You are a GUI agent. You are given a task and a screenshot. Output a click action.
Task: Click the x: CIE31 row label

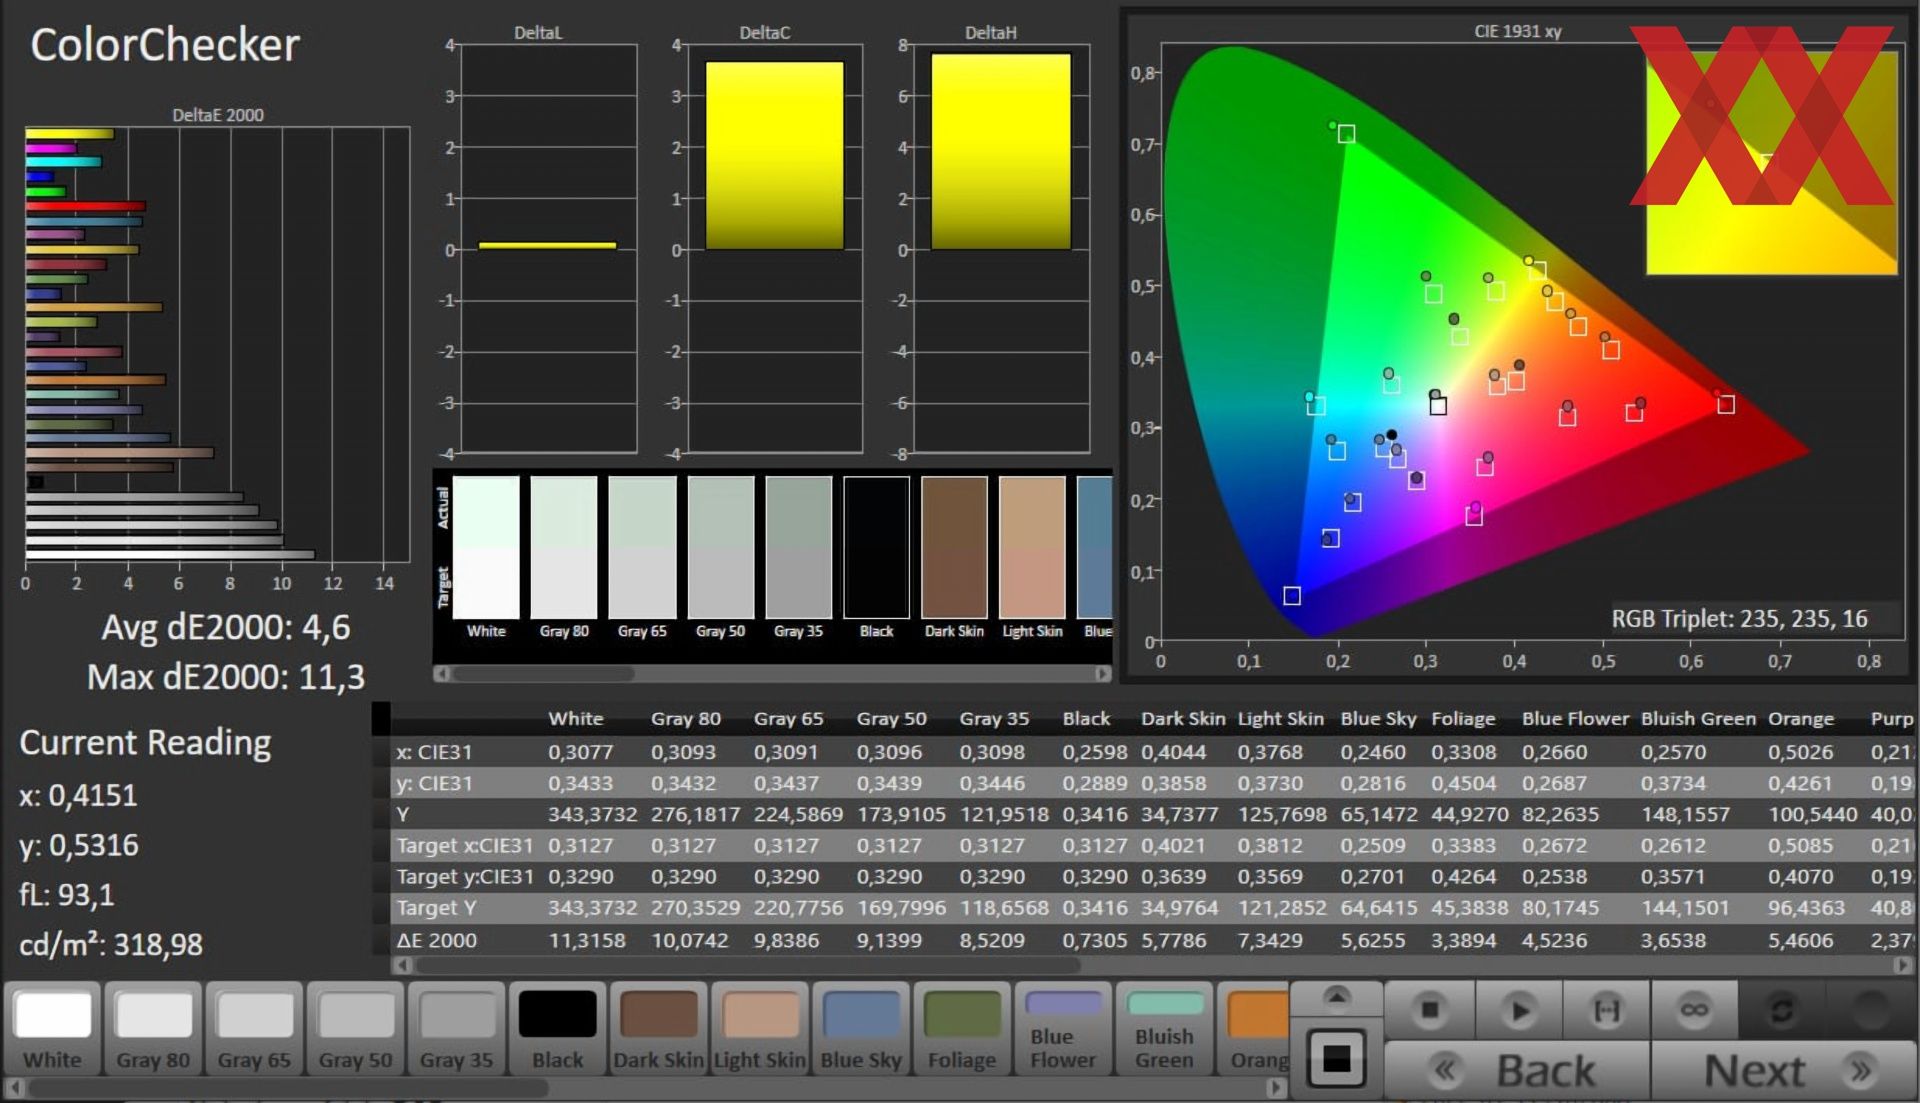tap(434, 752)
